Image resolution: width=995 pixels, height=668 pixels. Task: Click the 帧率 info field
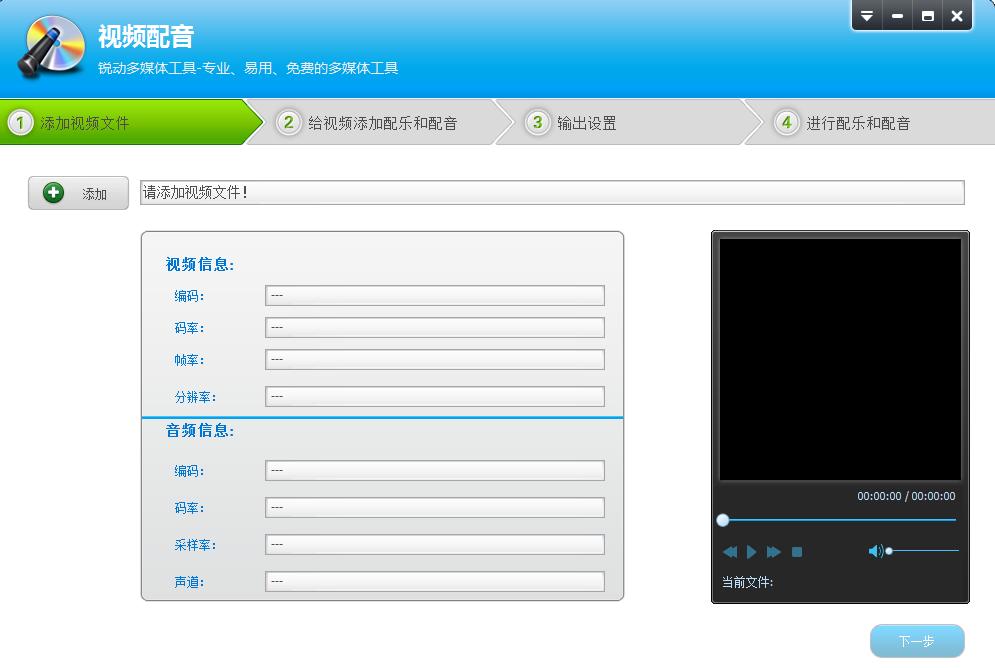click(x=435, y=360)
